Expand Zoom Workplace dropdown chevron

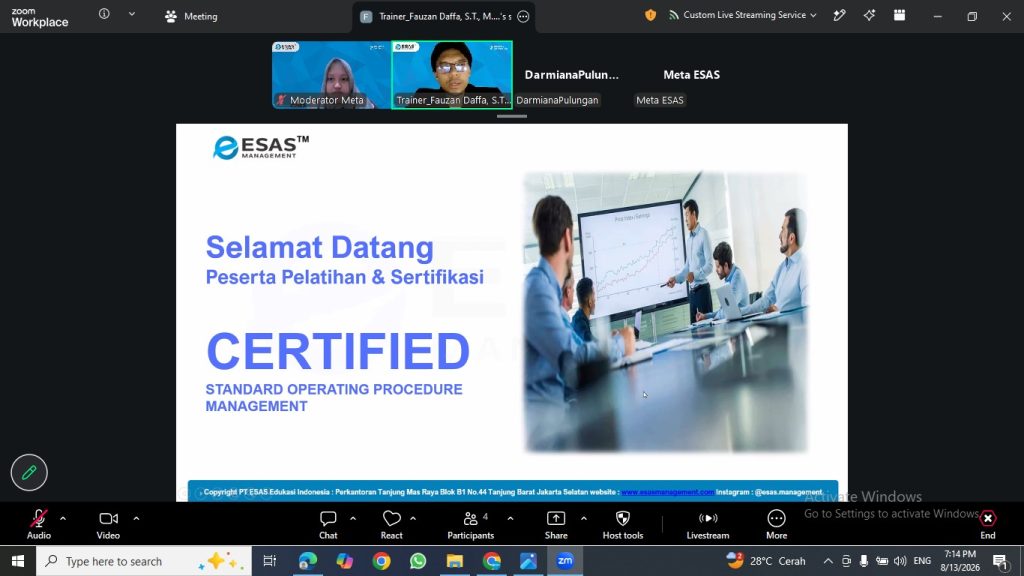coord(131,14)
